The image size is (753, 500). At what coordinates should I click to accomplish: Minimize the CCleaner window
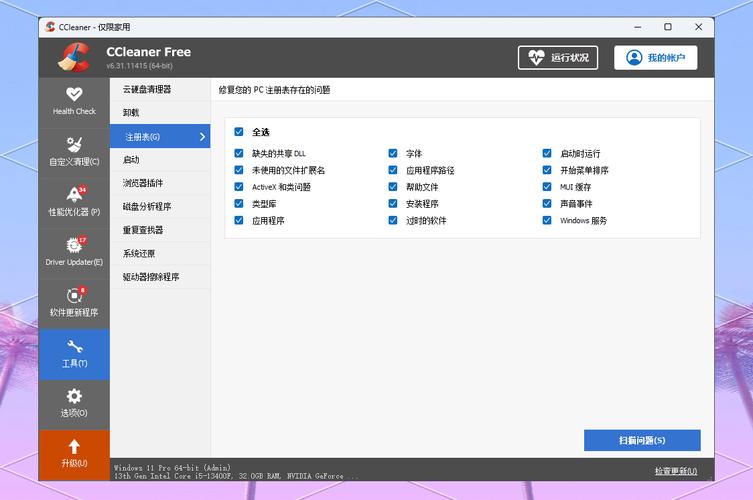[637, 27]
